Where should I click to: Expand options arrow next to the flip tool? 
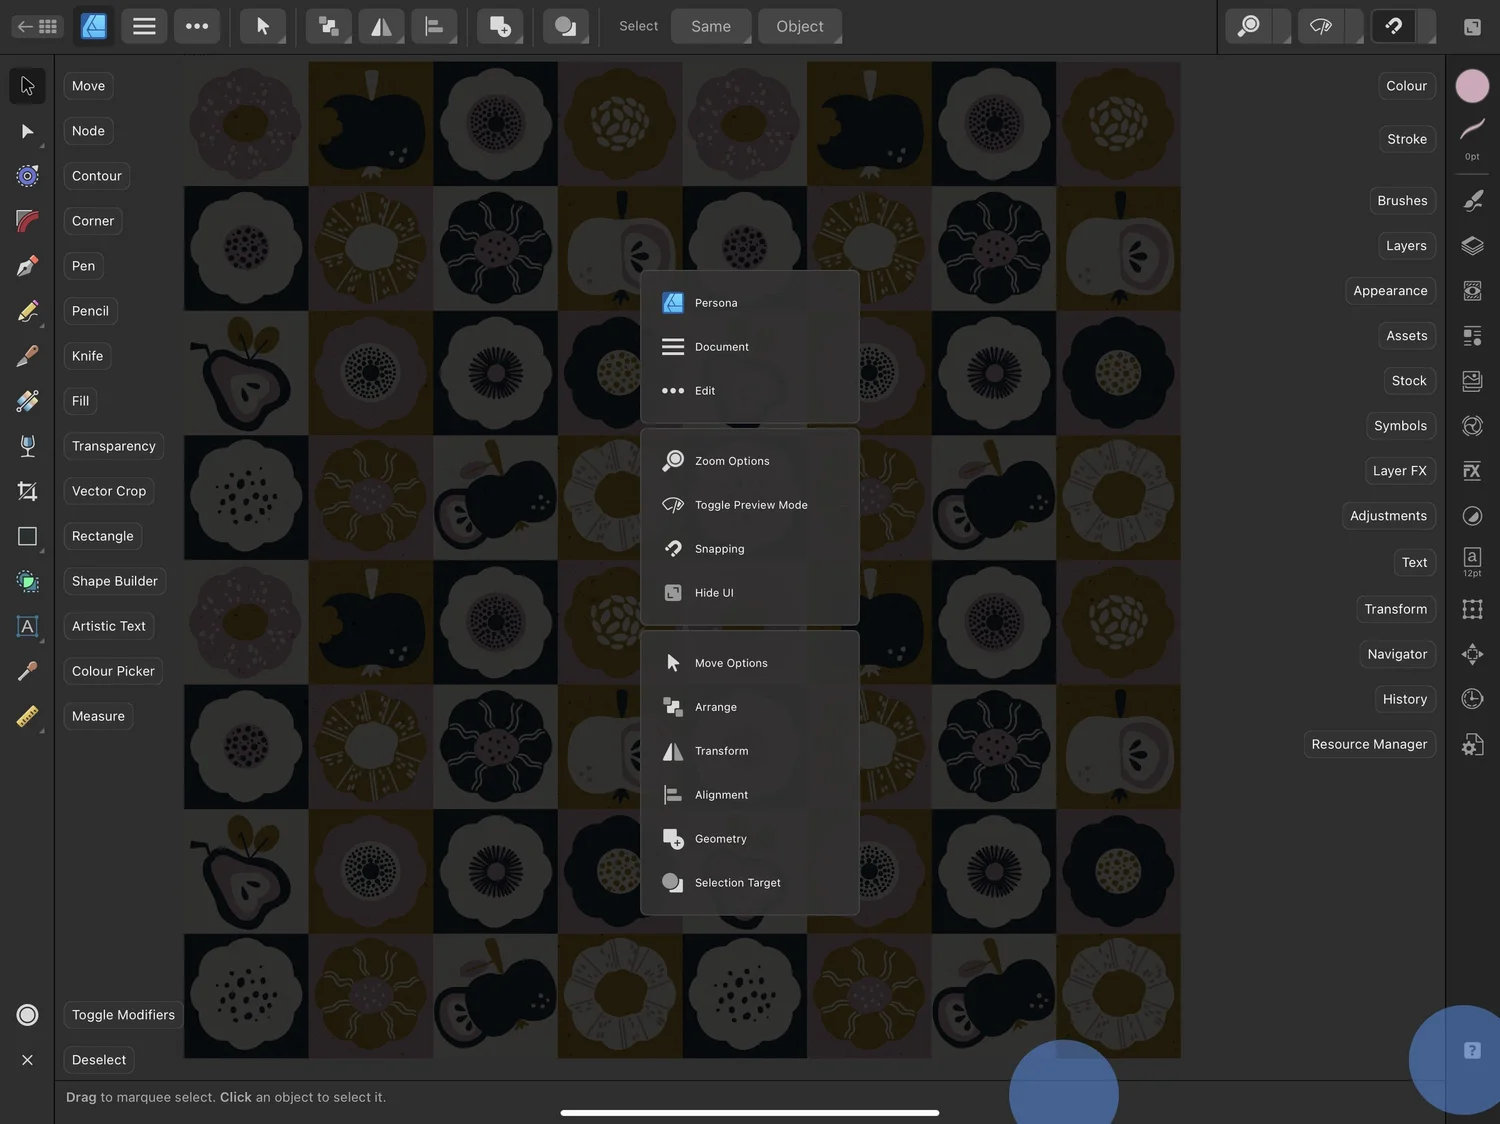click(x=398, y=40)
